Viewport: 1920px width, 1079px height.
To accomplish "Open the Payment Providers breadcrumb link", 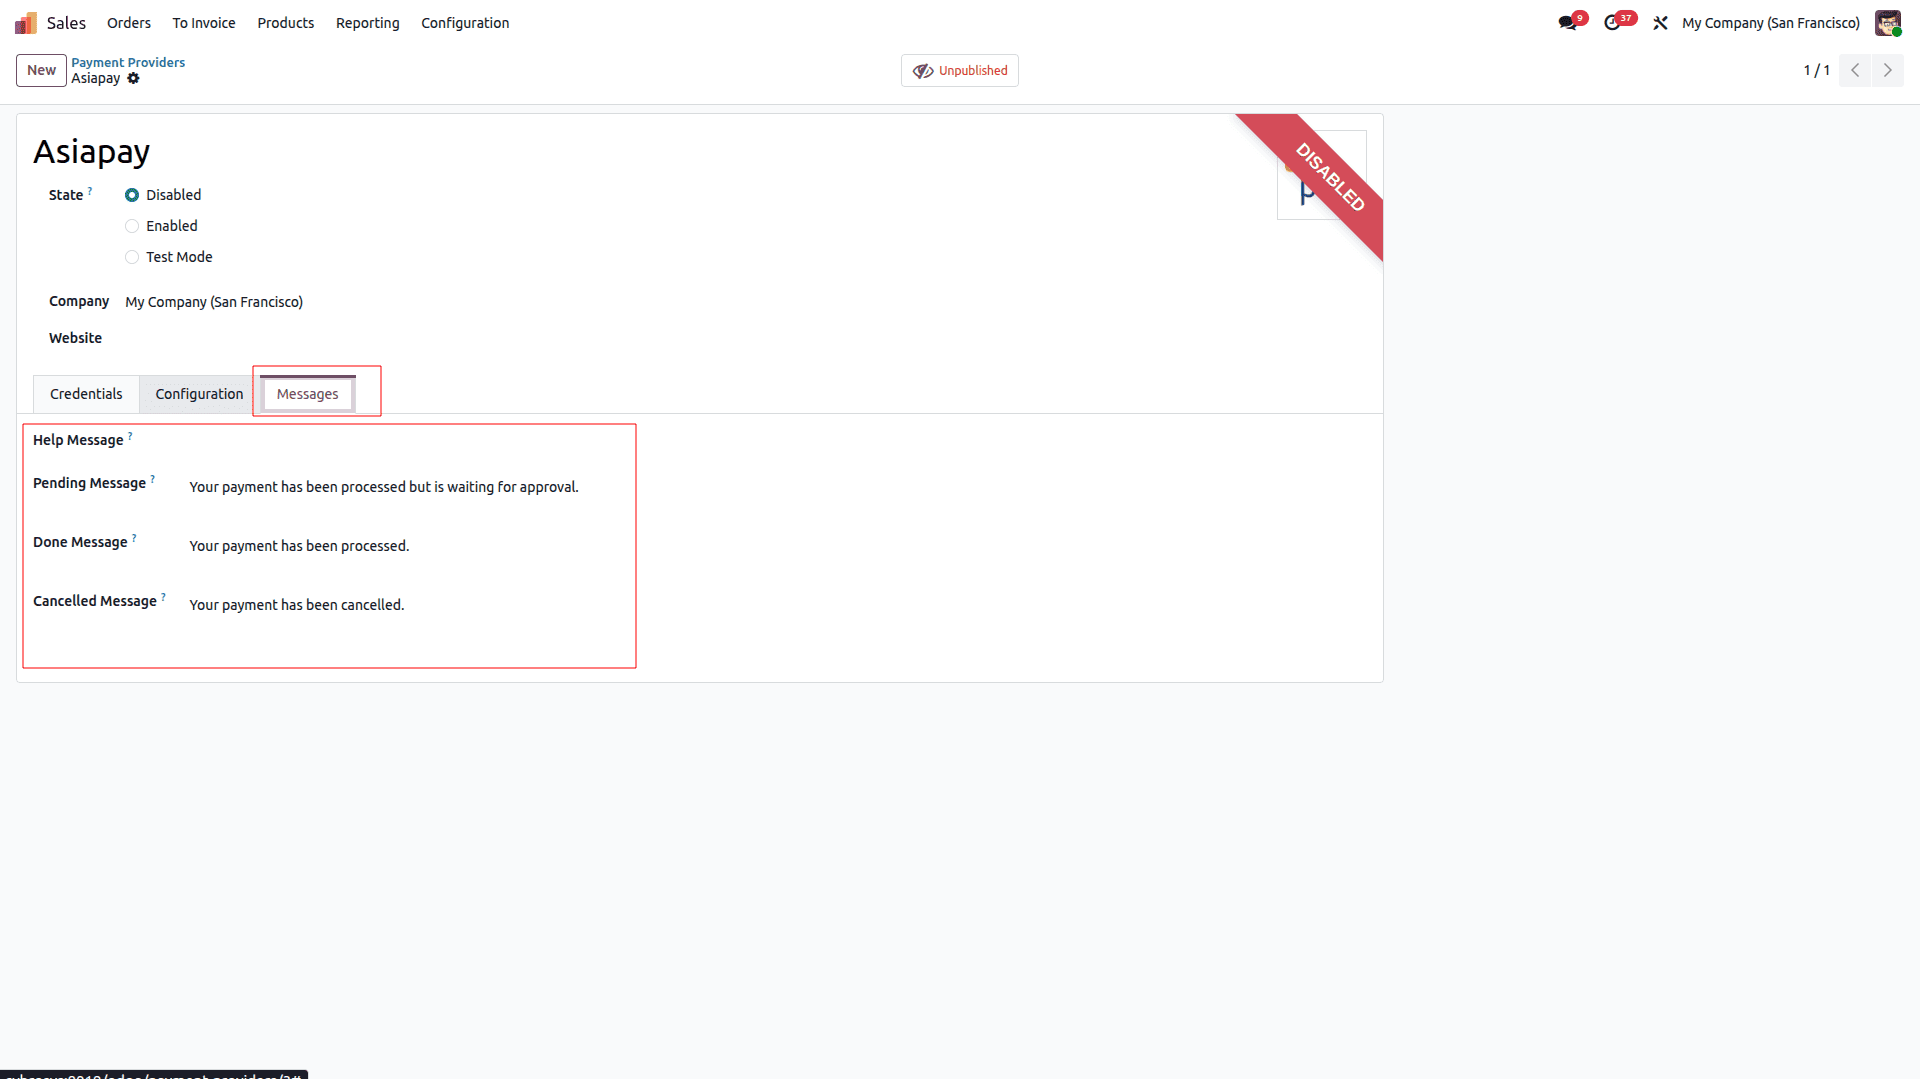I will (x=128, y=61).
